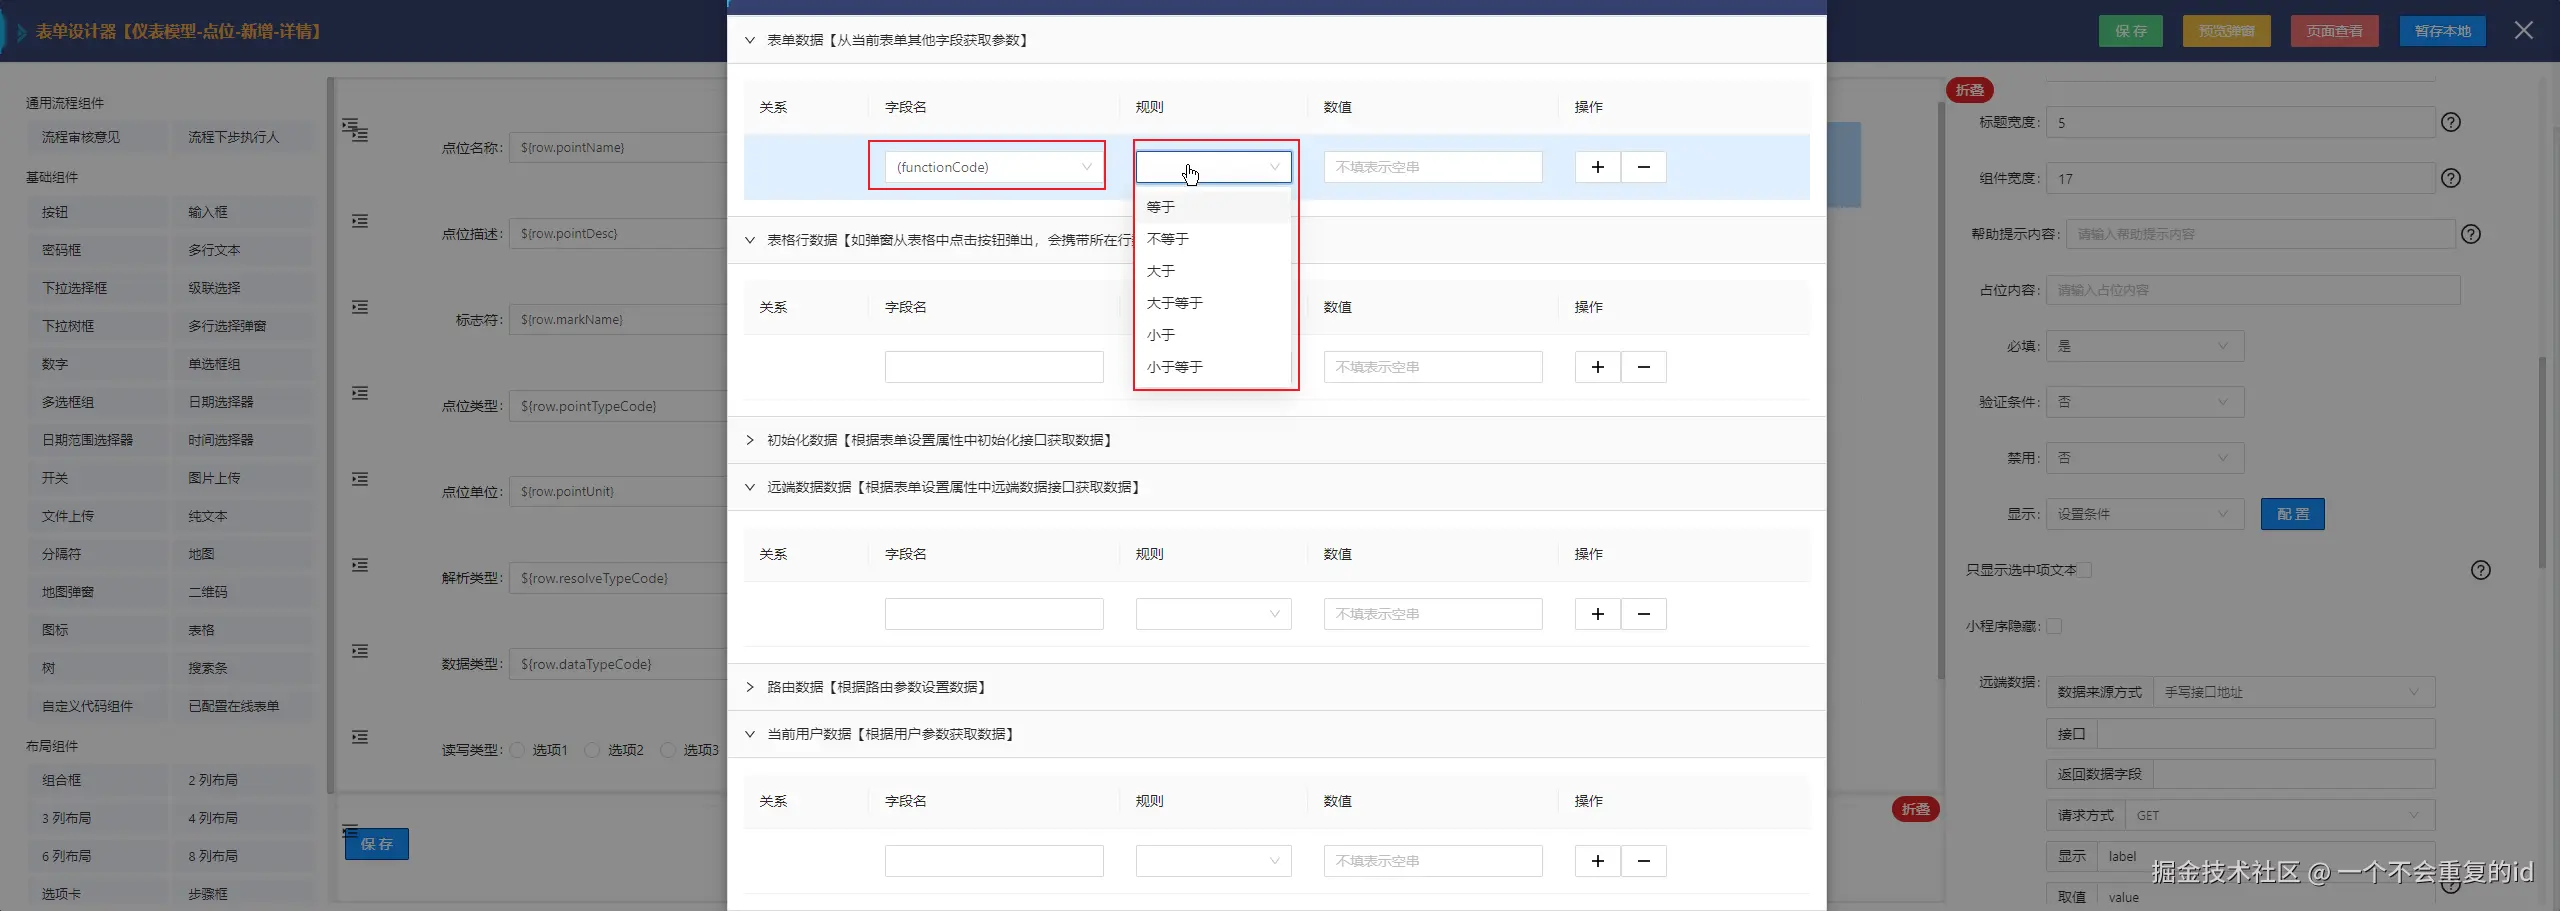Click the 标题宽度 input field

2240,122
